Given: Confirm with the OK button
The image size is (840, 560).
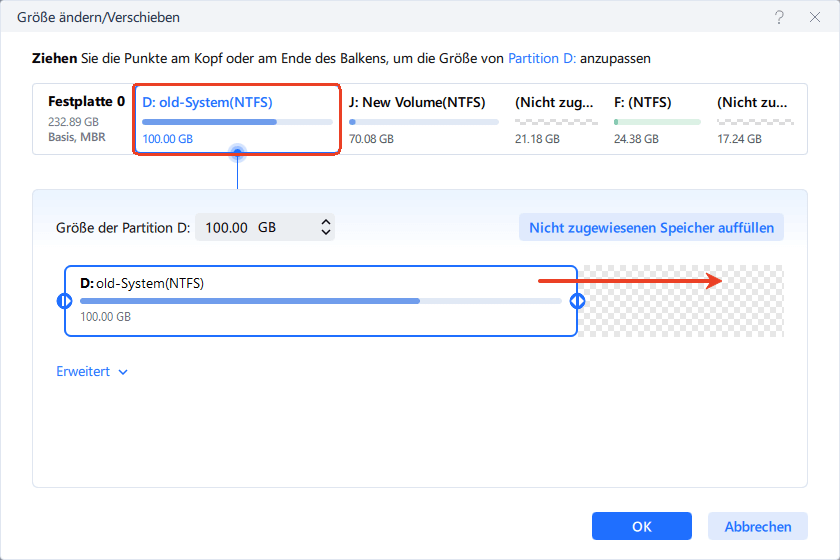Looking at the screenshot, I should [x=641, y=526].
